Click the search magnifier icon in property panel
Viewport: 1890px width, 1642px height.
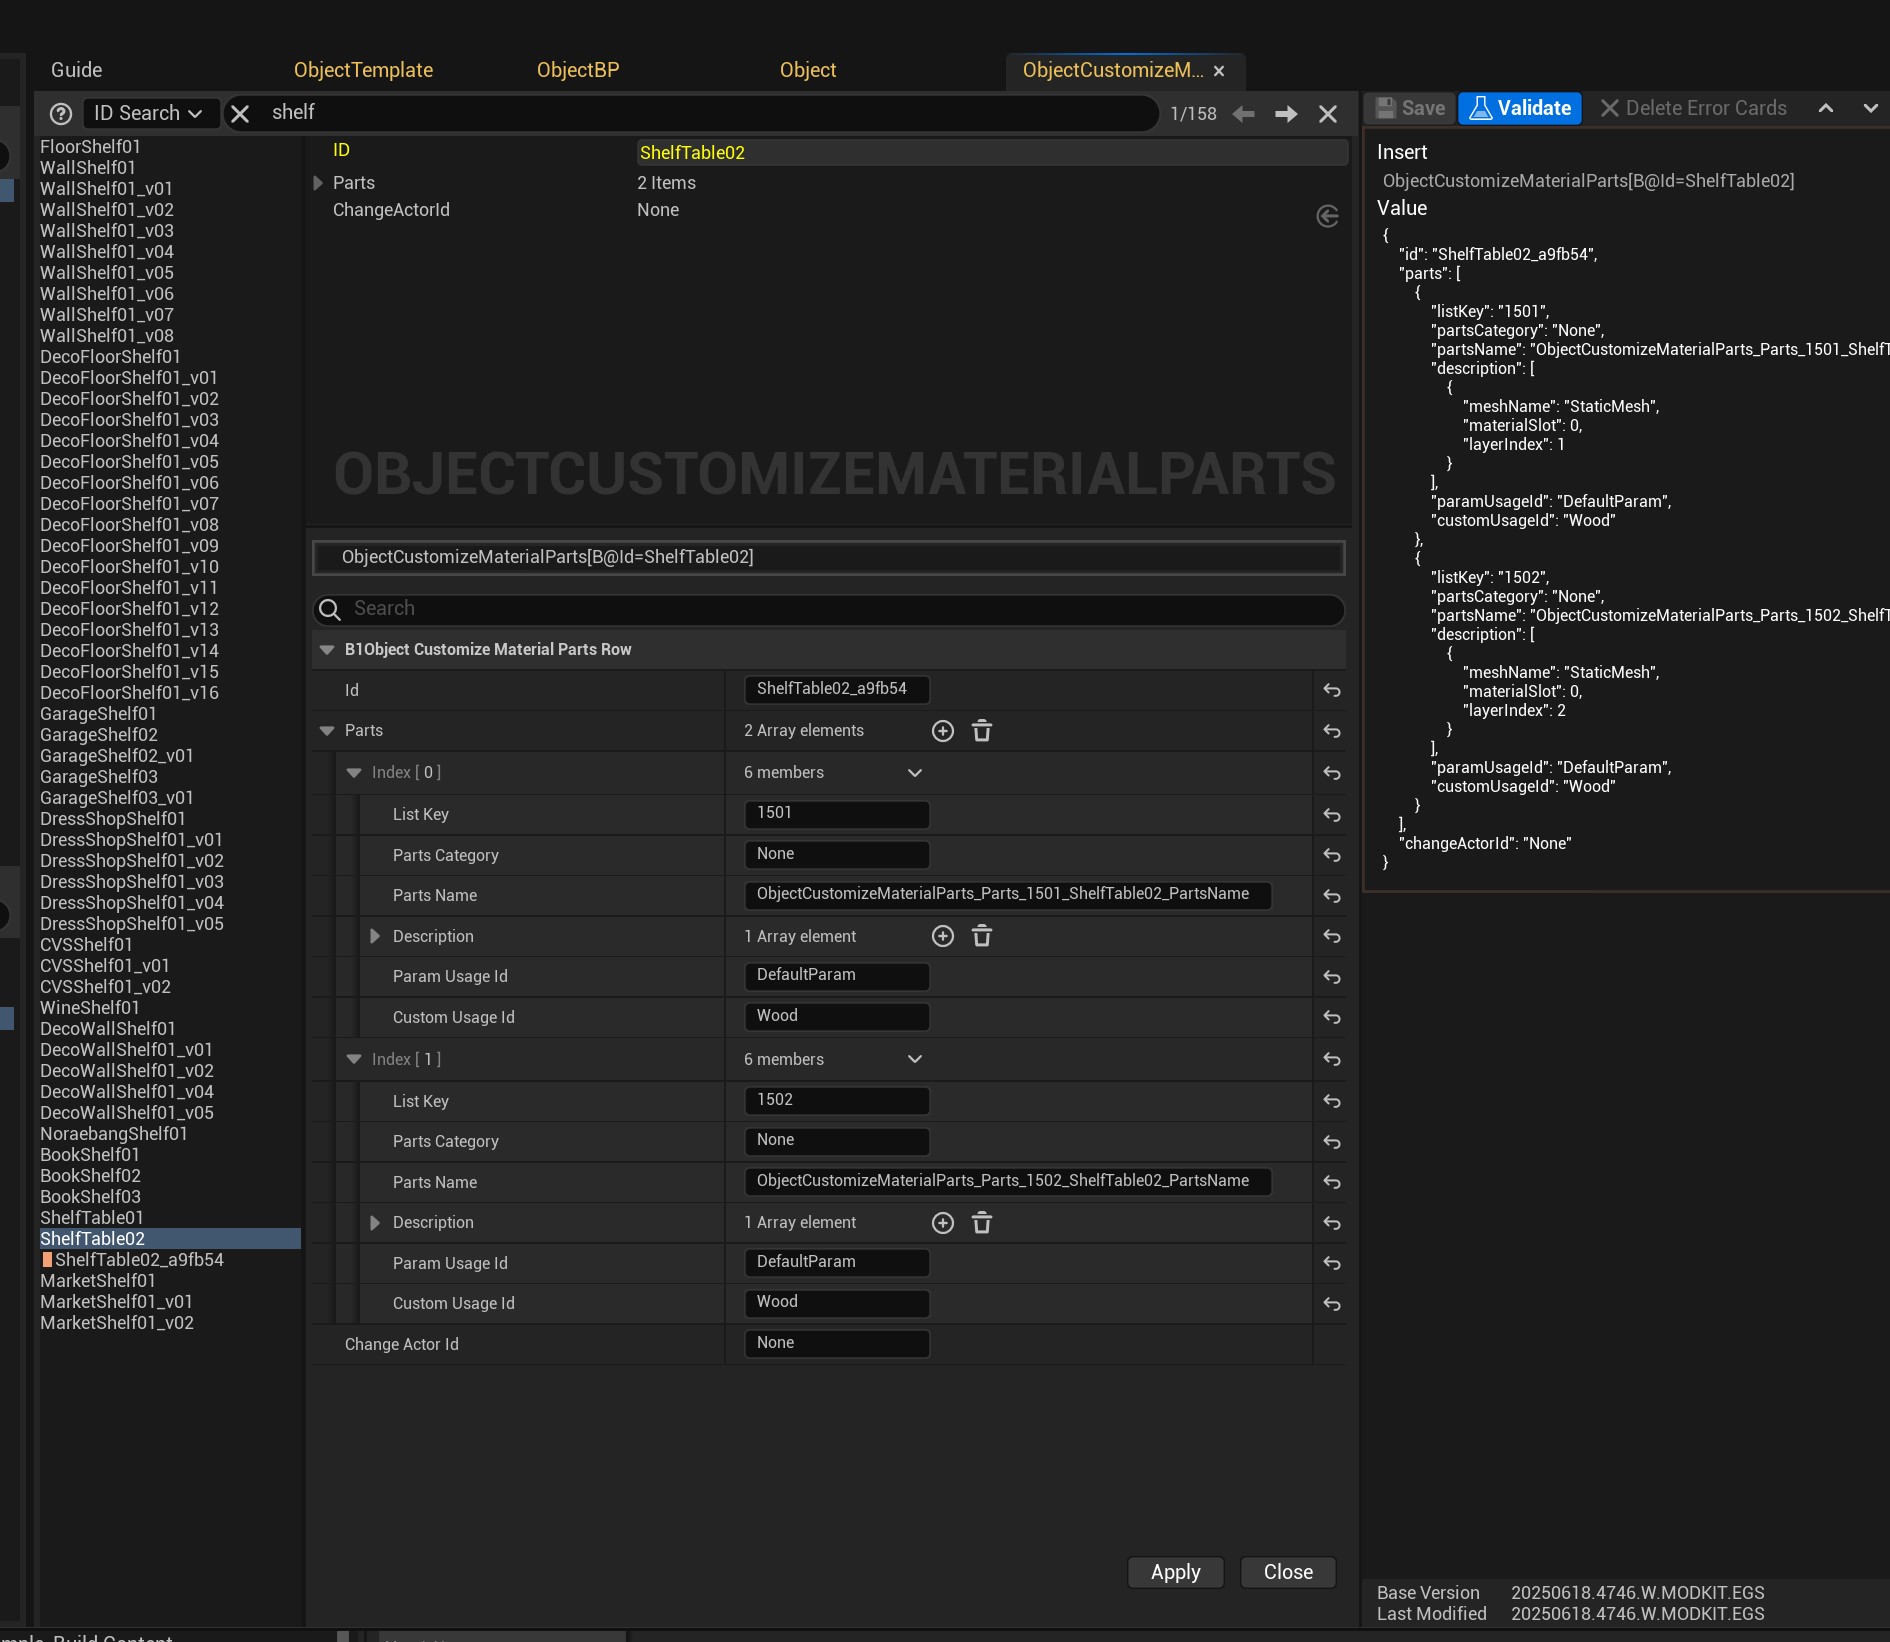point(330,609)
